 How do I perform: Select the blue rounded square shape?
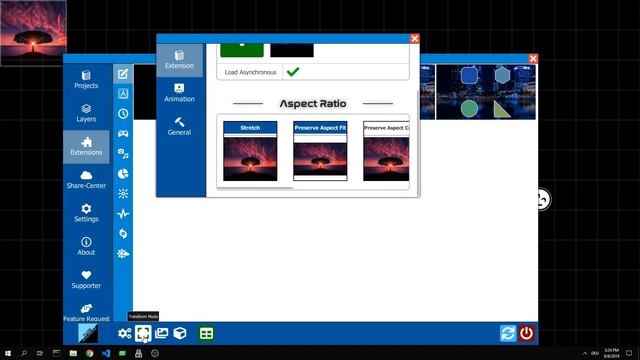tap(469, 76)
